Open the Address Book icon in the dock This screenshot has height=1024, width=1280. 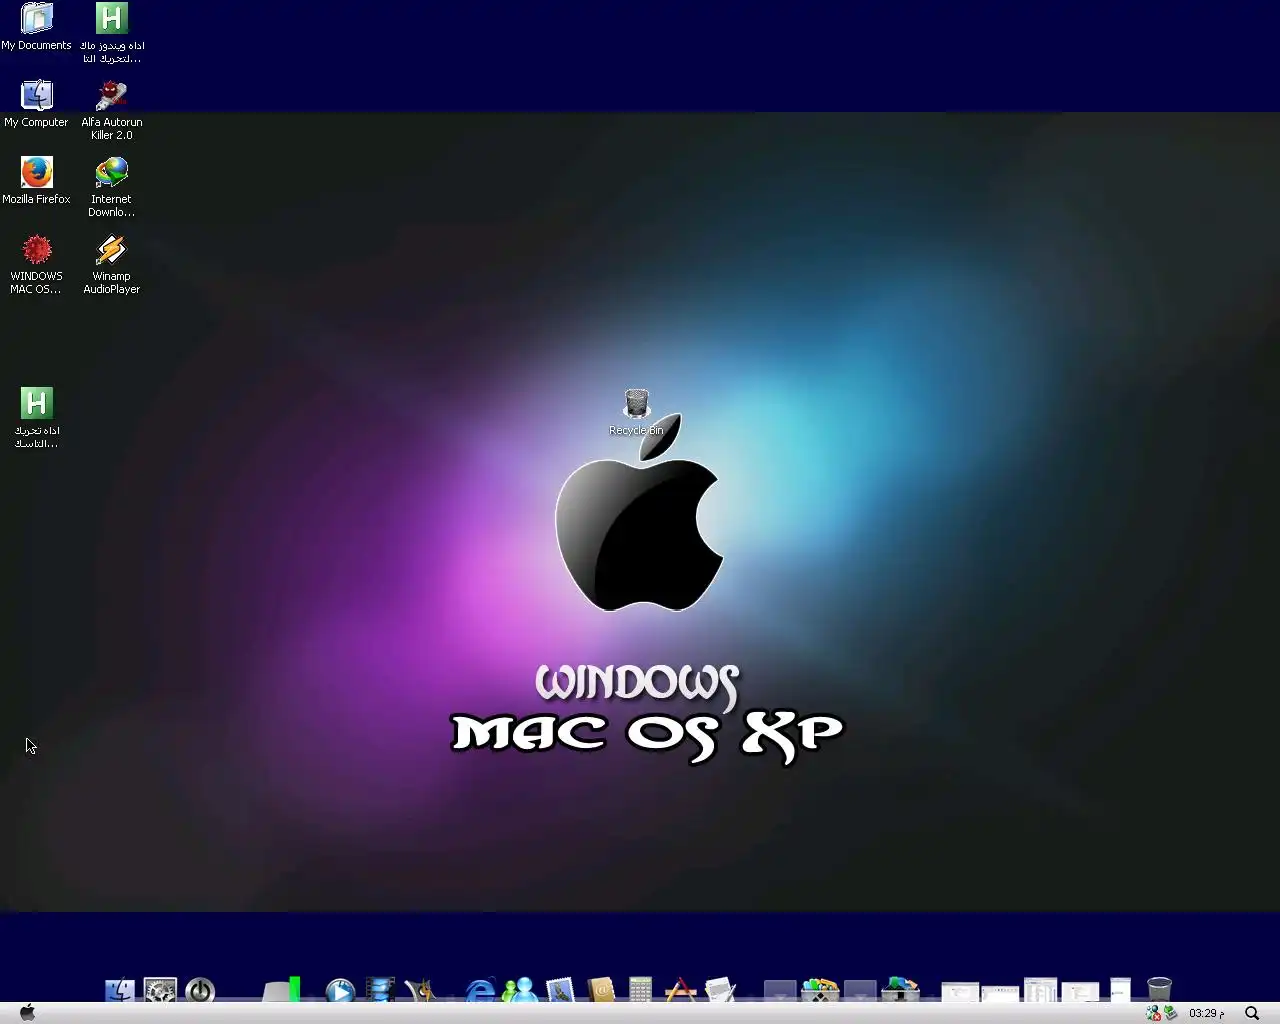[x=600, y=990]
